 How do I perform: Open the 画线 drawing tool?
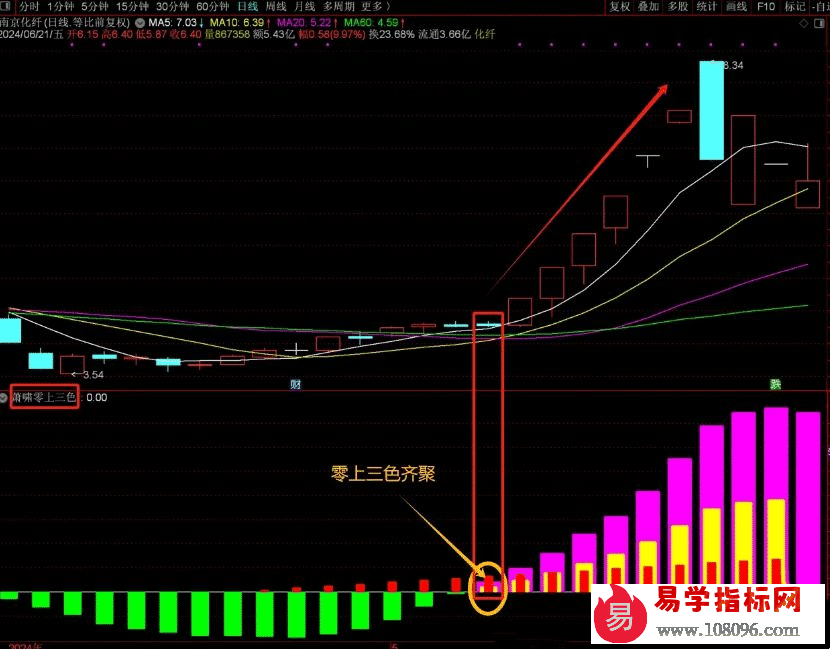(737, 6)
